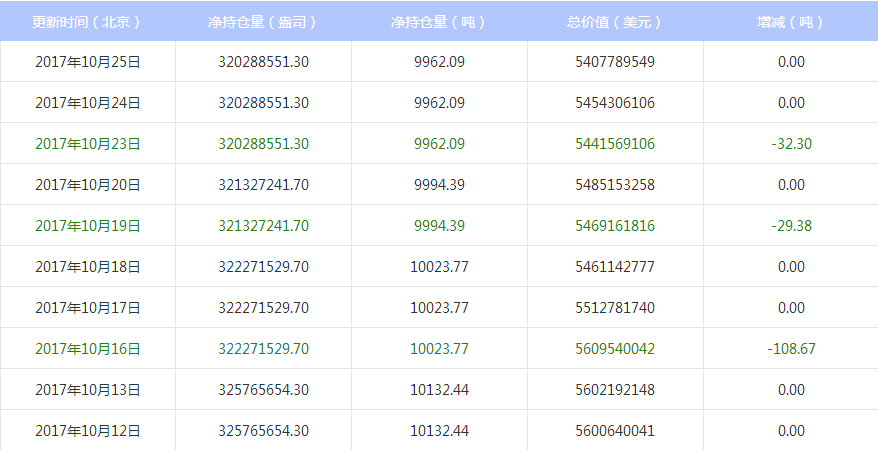Click 325765654.30 in the 10月13日 row
This screenshot has width=878, height=450.
point(263,390)
